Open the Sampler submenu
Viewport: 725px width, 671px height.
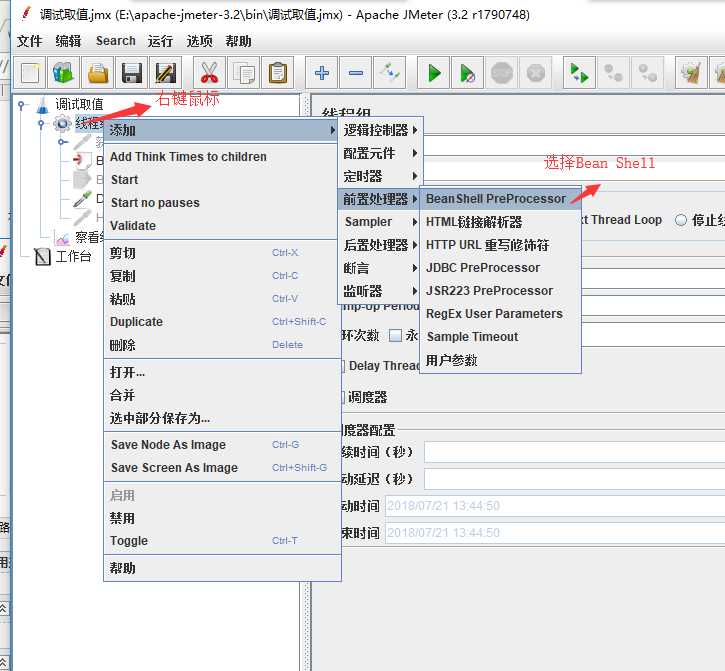click(380, 222)
